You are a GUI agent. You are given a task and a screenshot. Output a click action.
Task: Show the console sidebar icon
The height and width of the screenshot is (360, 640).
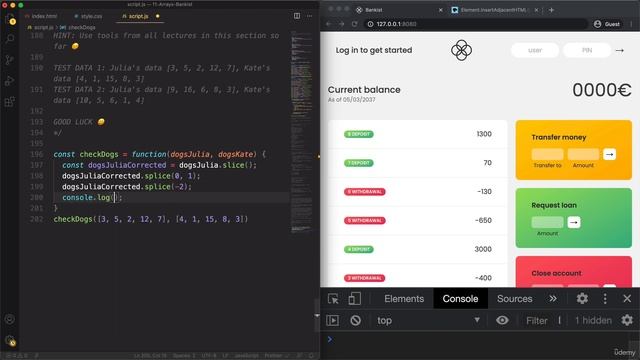pyautogui.click(x=333, y=320)
